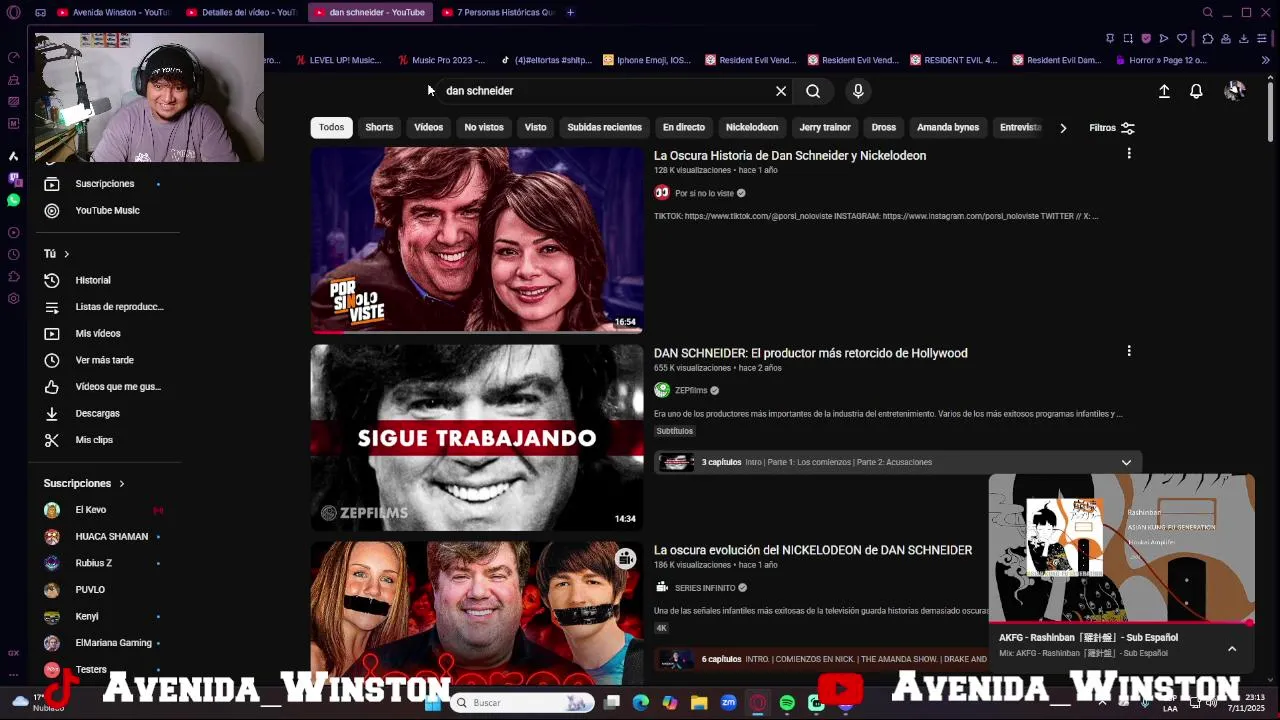Expand the Tú section
The image size is (1280, 720).
pyautogui.click(x=57, y=254)
